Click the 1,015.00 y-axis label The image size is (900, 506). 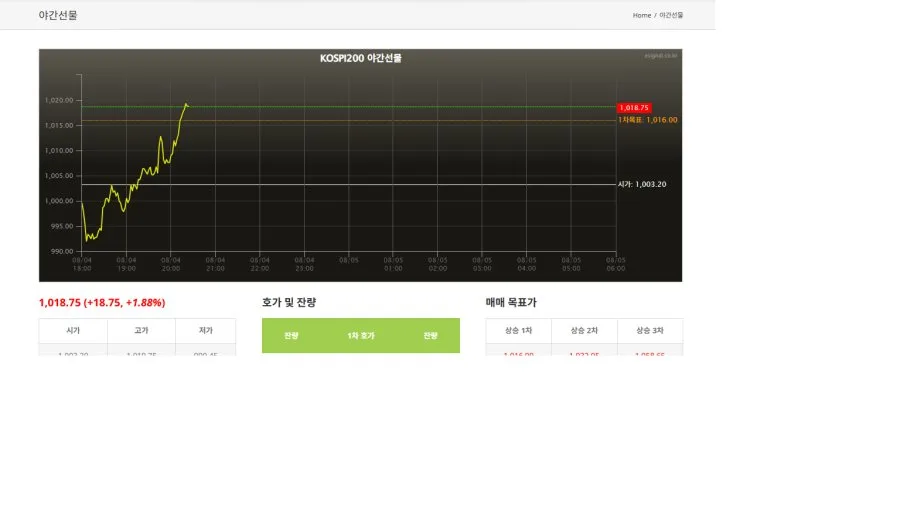click(x=59, y=126)
